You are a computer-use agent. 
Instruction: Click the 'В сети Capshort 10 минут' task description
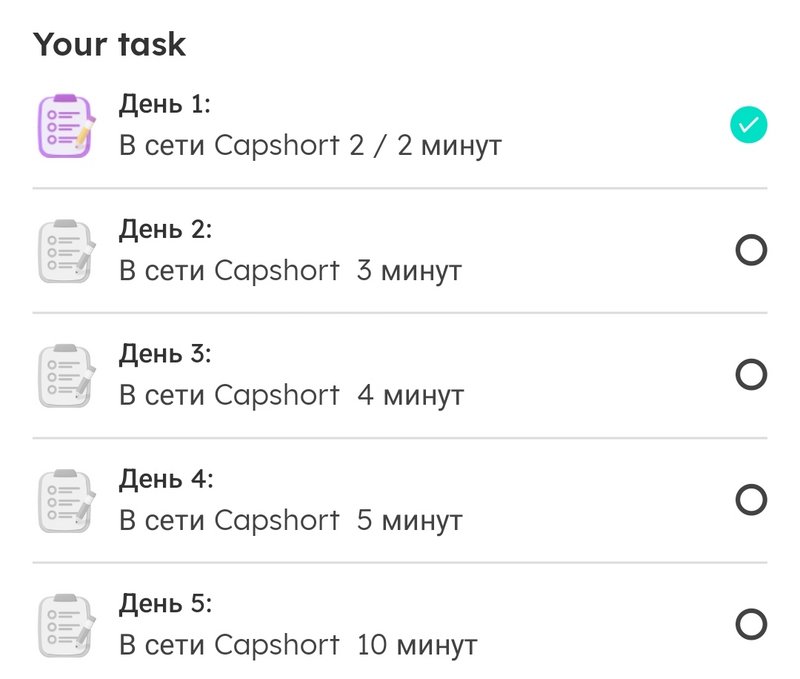[x=298, y=645]
